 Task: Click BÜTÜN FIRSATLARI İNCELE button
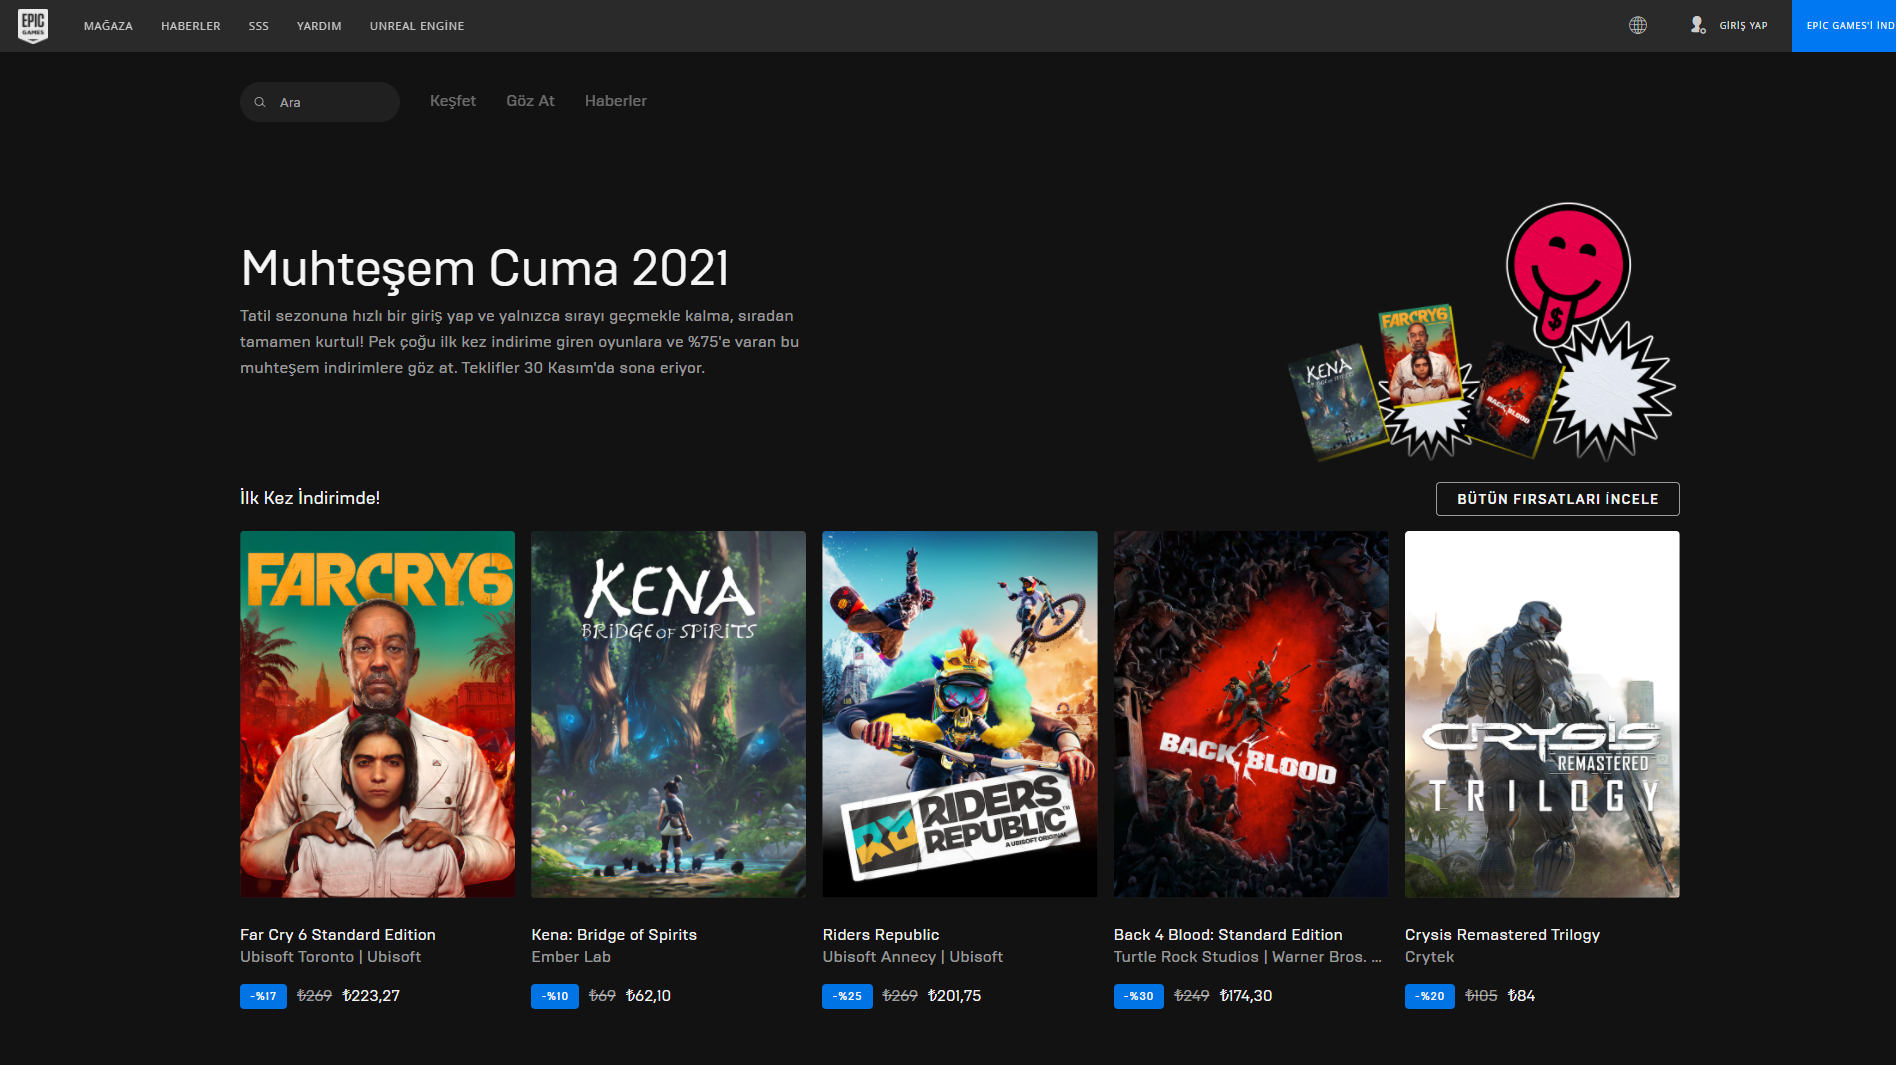click(1557, 498)
